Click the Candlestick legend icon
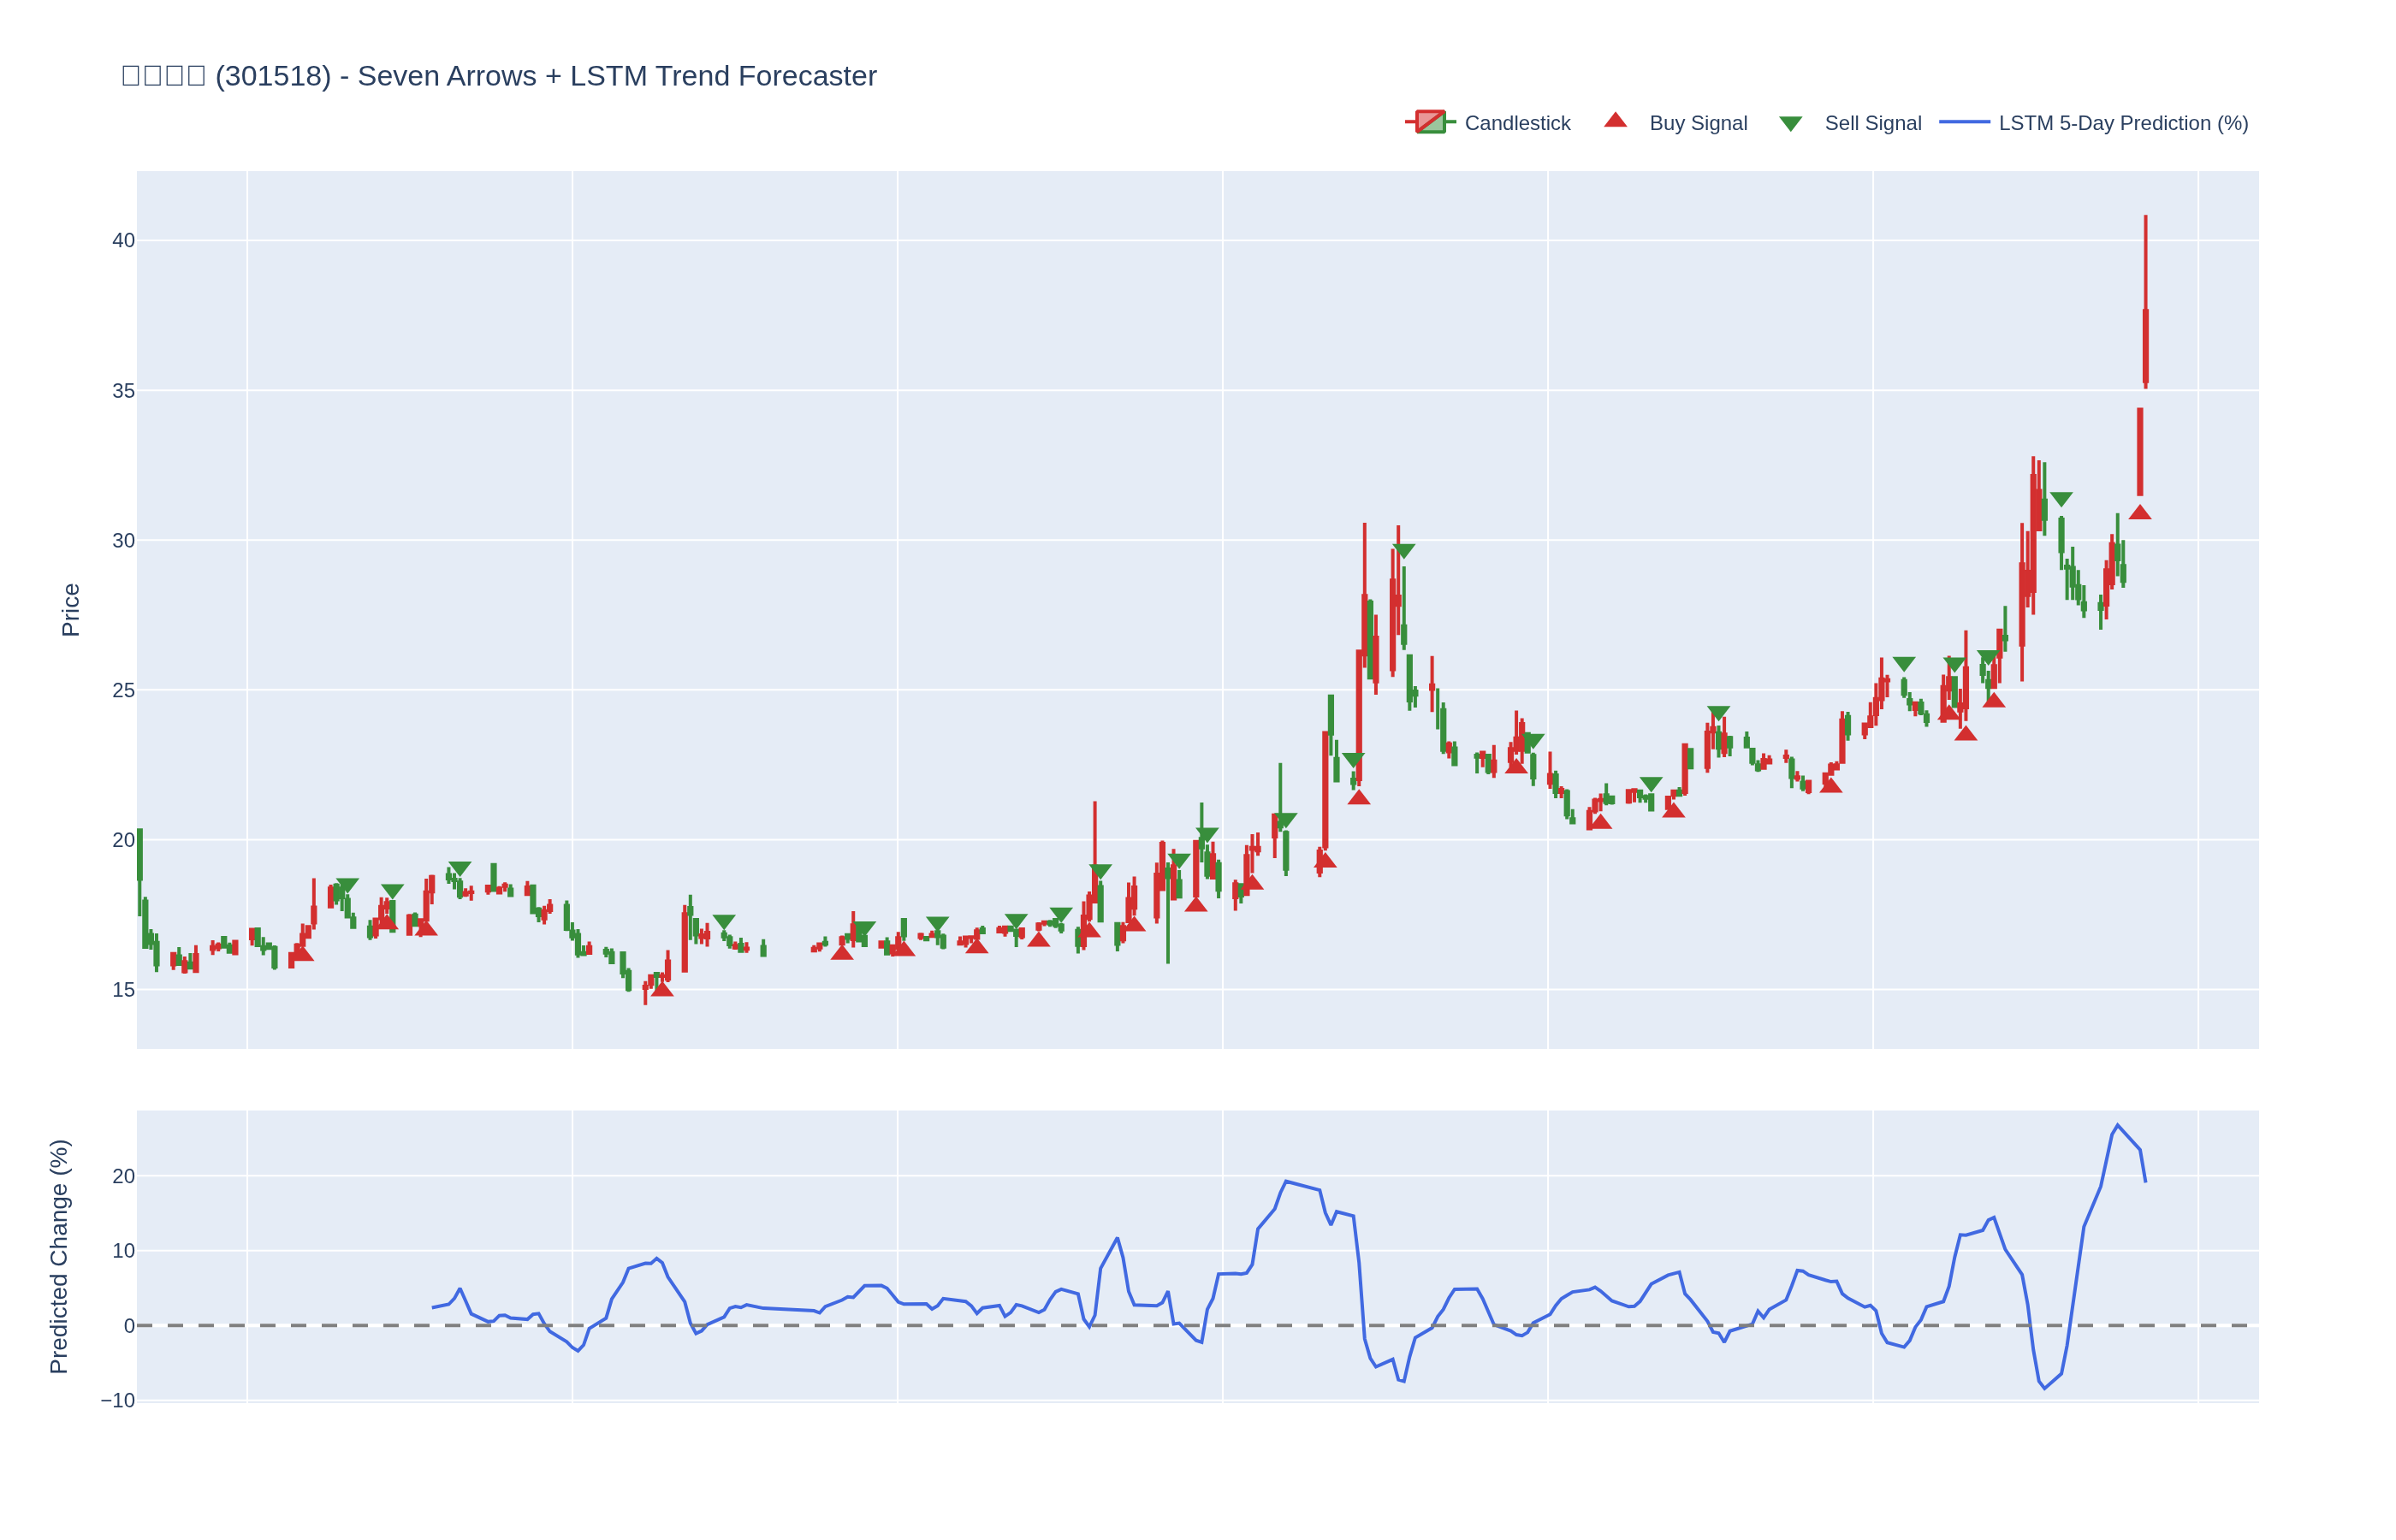Image resolution: width=2396 pixels, height=1540 pixels. 1429,123
